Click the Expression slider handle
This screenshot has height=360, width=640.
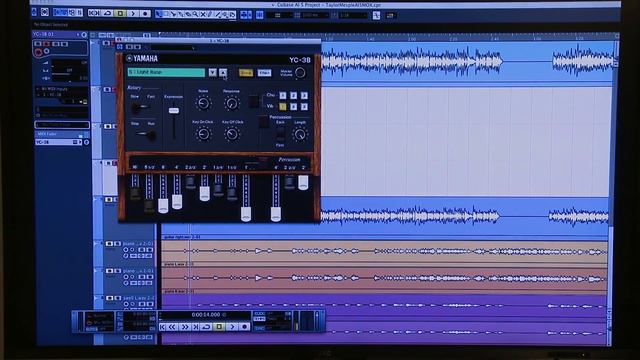pyautogui.click(x=174, y=111)
